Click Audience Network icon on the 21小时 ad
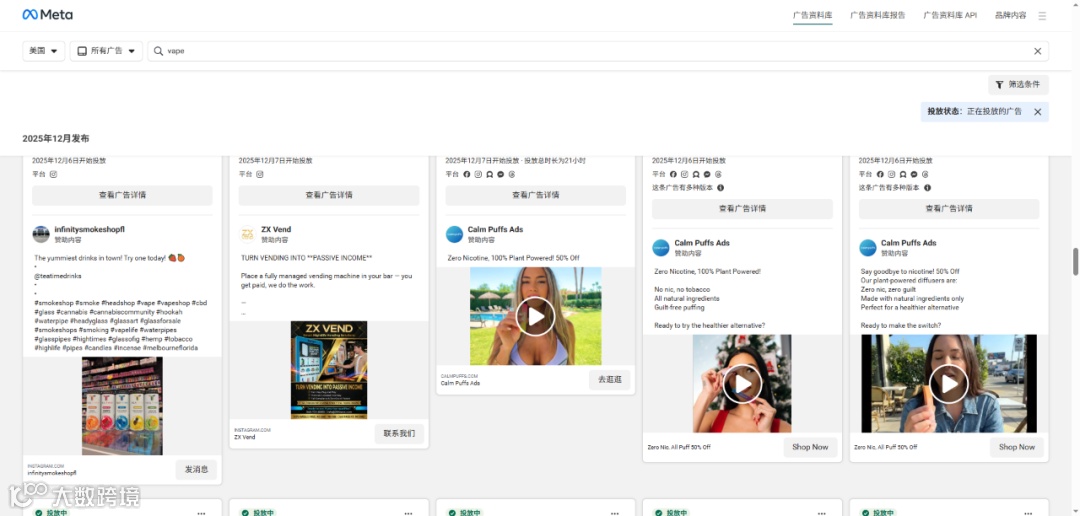The width and height of the screenshot is (1080, 516). pyautogui.click(x=489, y=174)
